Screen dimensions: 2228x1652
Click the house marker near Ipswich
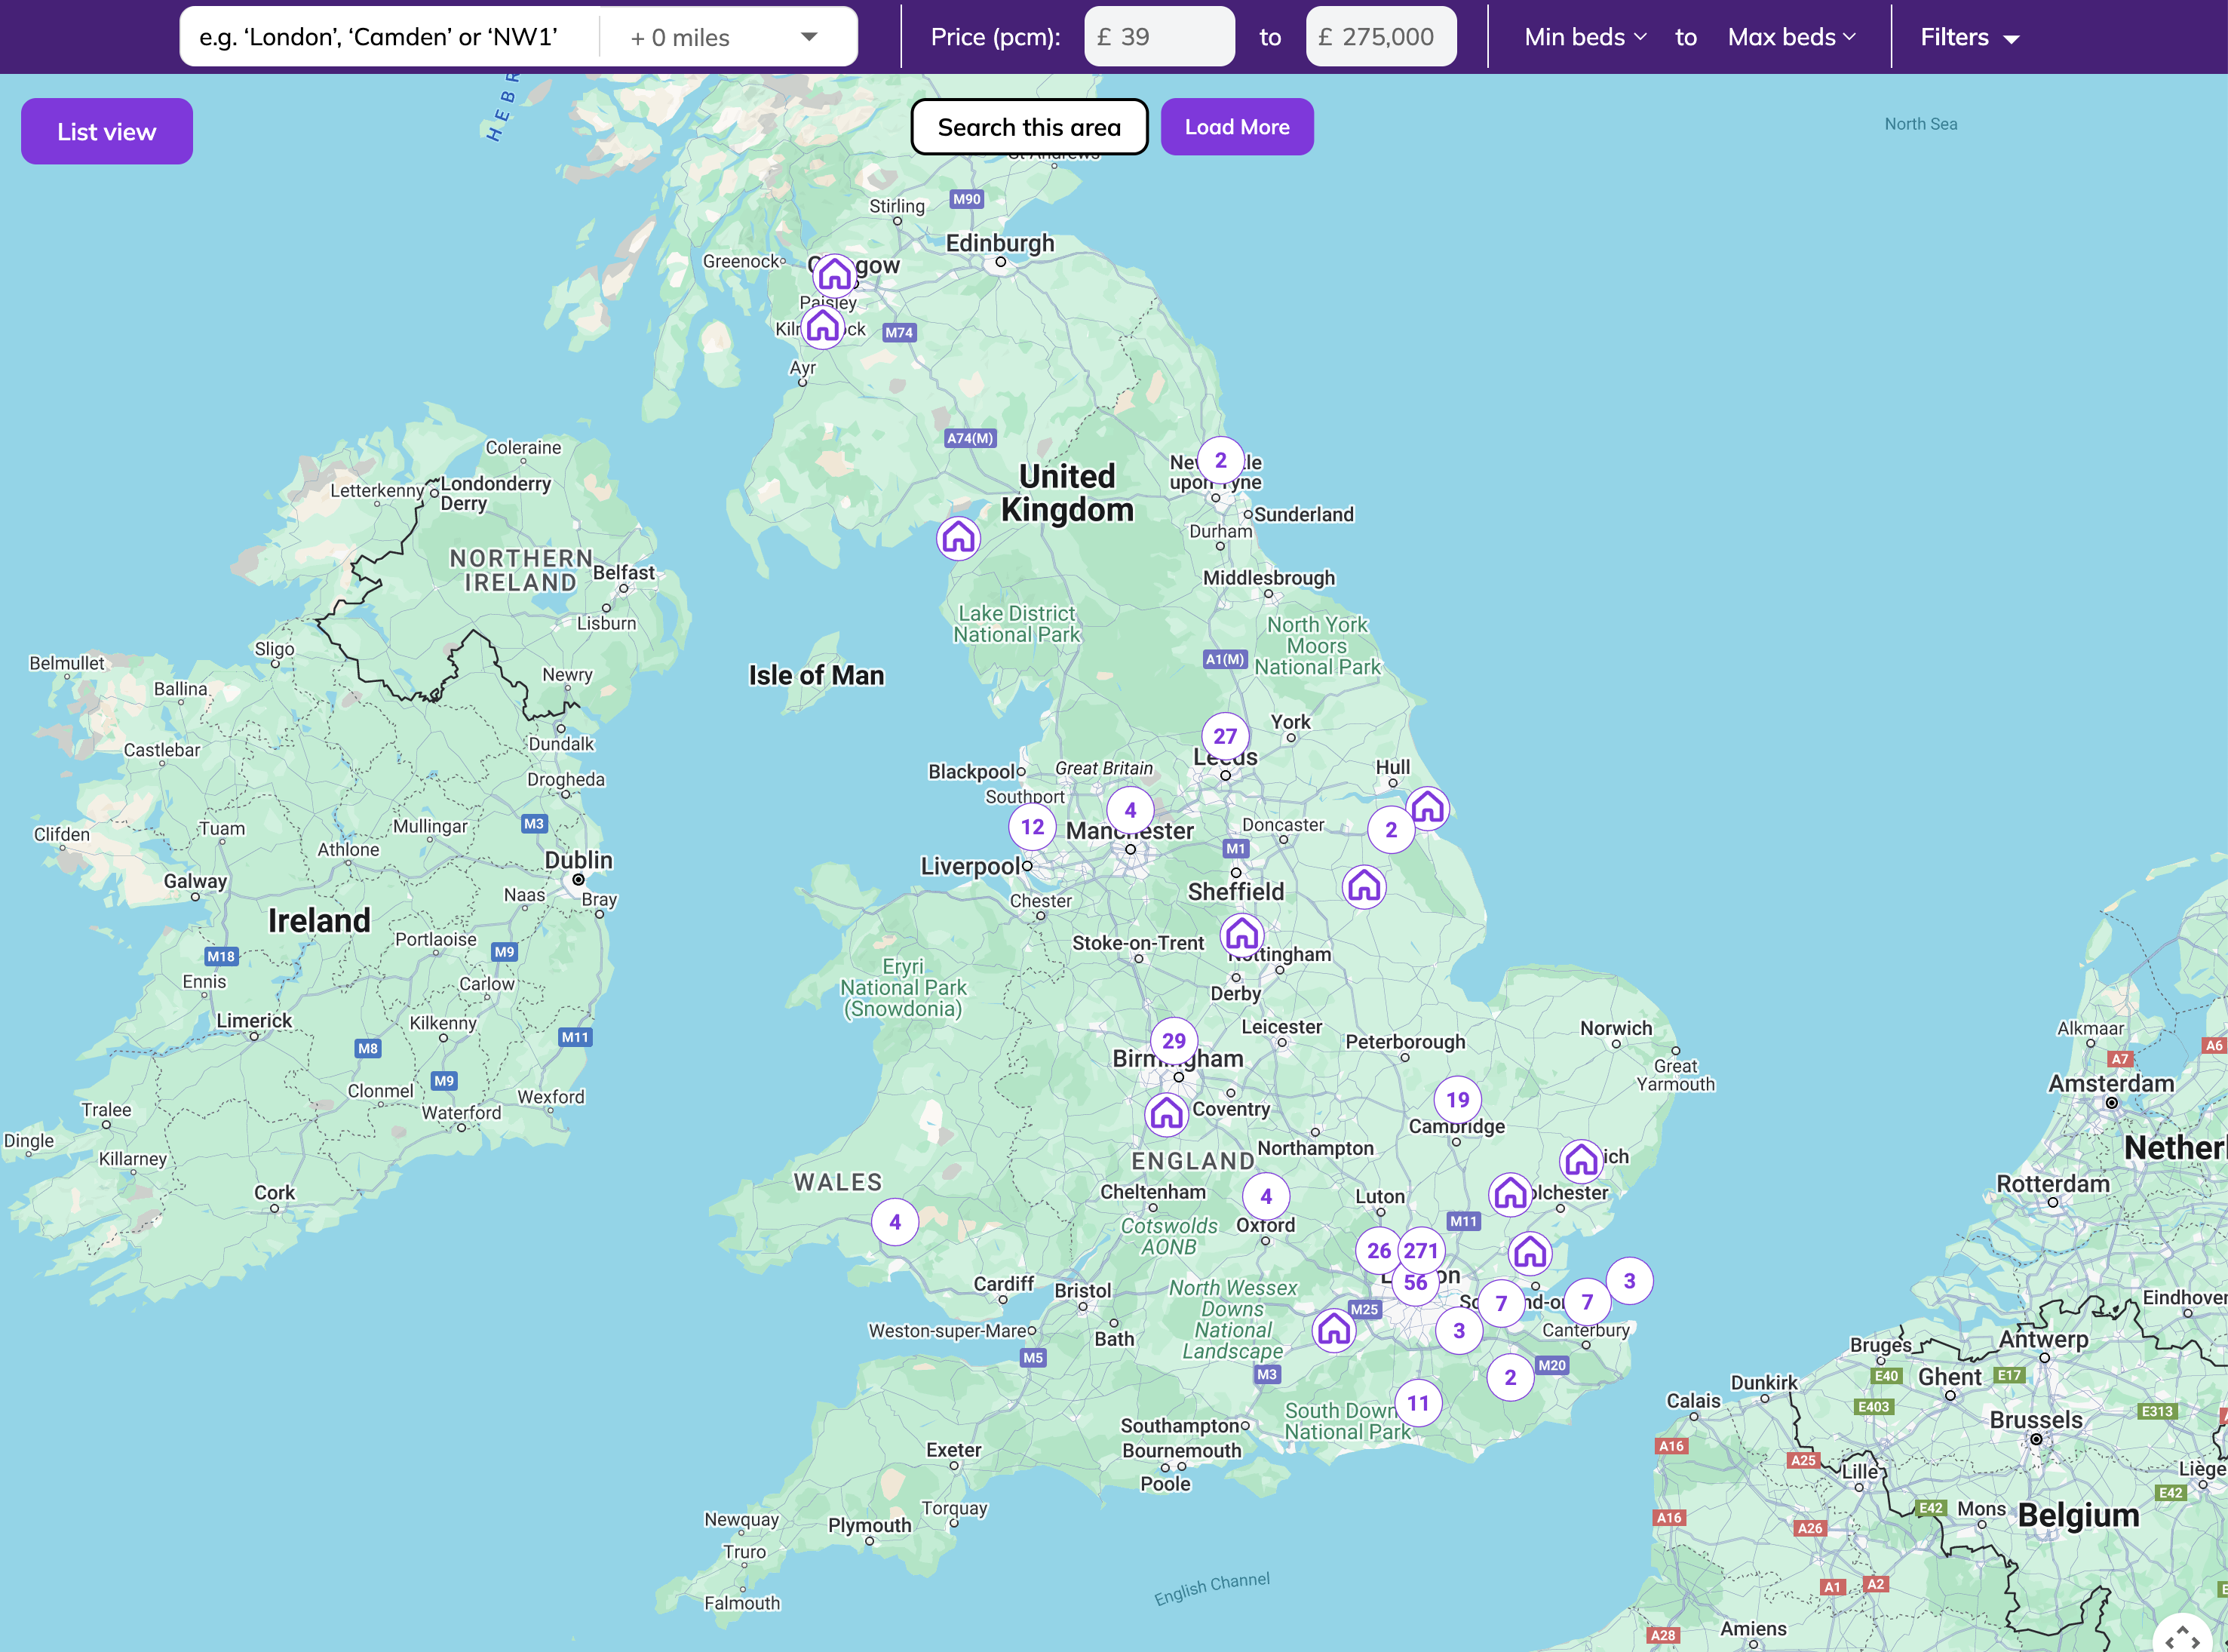click(1580, 1160)
